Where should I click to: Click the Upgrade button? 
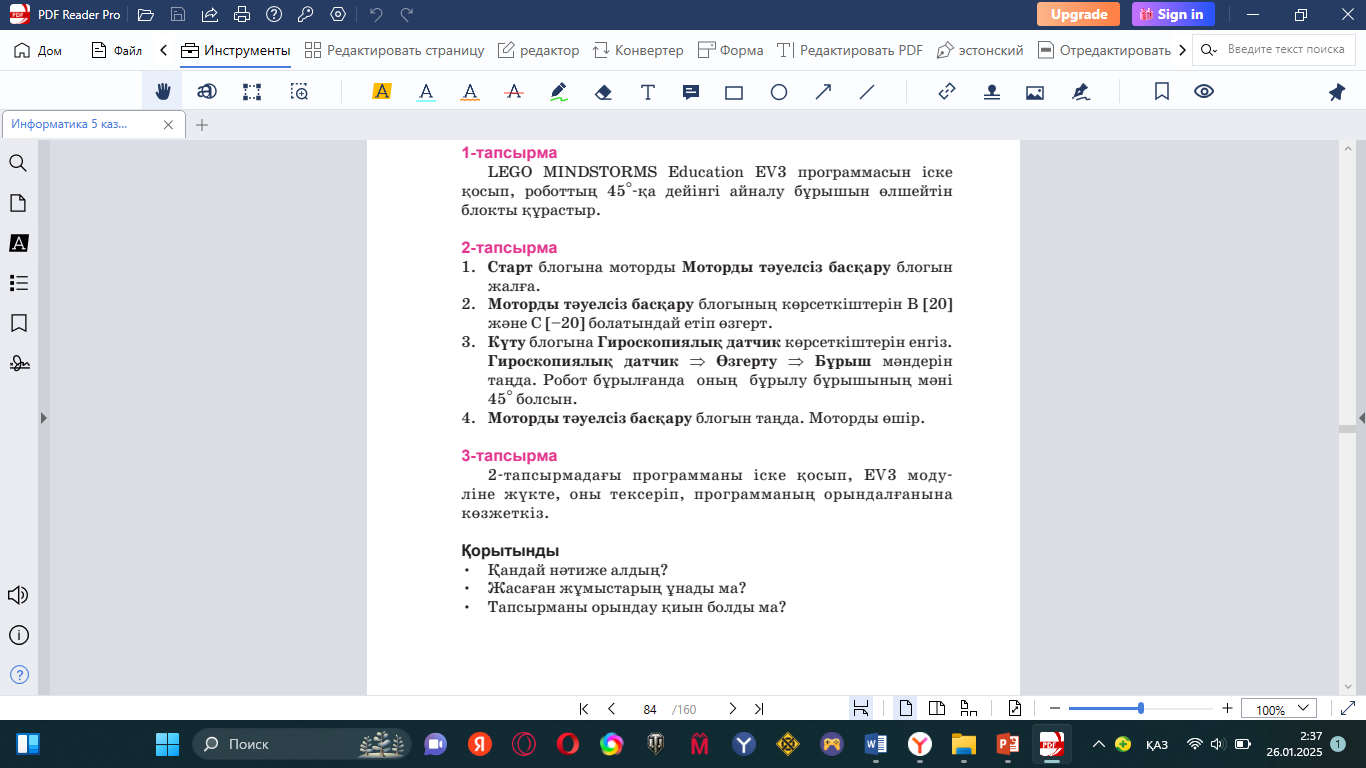1078,14
